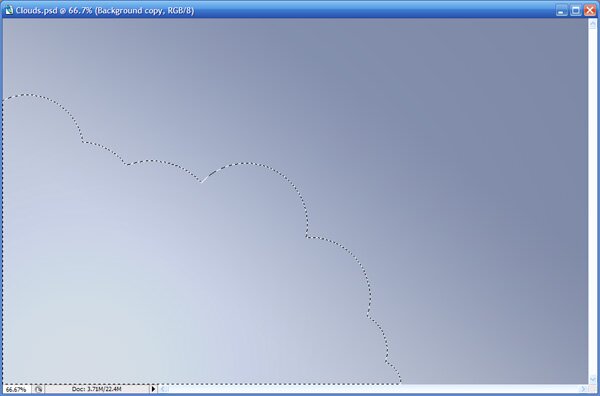Minimize the Clouds.psd document window
The width and height of the screenshot is (600, 396).
(x=561, y=10)
